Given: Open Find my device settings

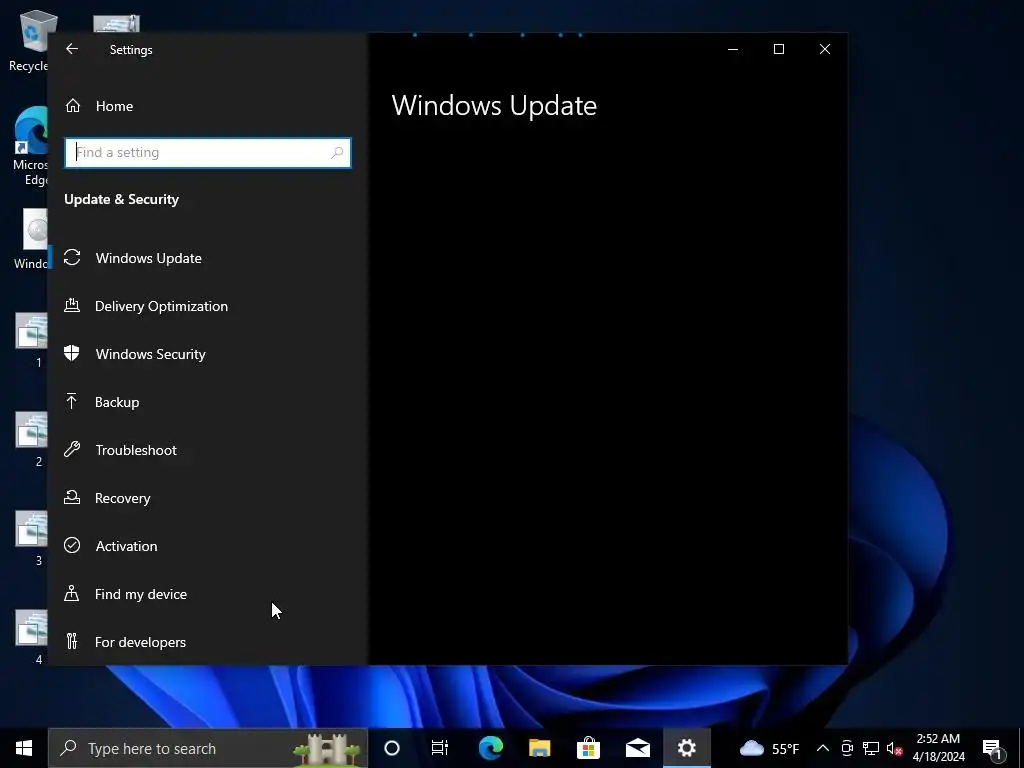Looking at the screenshot, I should [208, 594].
